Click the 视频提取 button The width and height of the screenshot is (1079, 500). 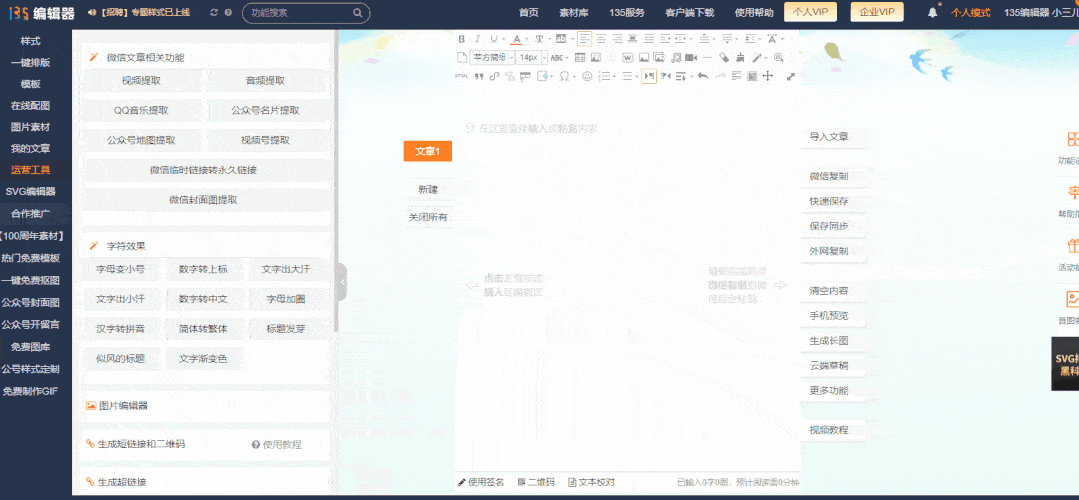pos(141,81)
